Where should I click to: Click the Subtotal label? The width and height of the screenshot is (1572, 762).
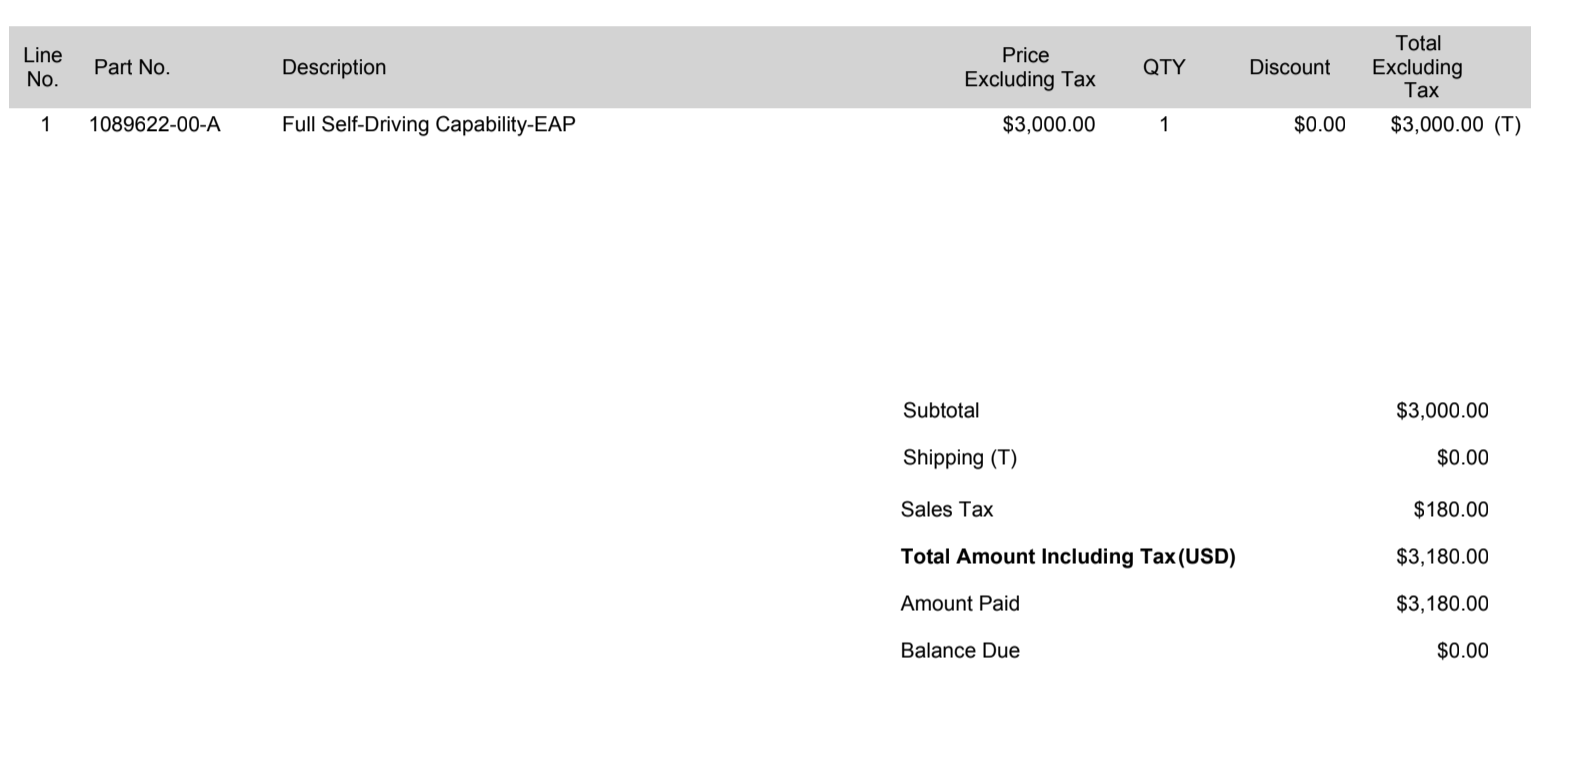coord(941,410)
